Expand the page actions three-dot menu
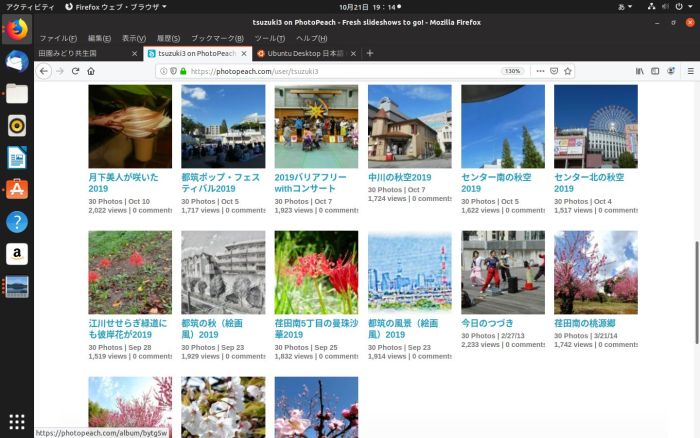The image size is (700, 438). click(x=539, y=71)
